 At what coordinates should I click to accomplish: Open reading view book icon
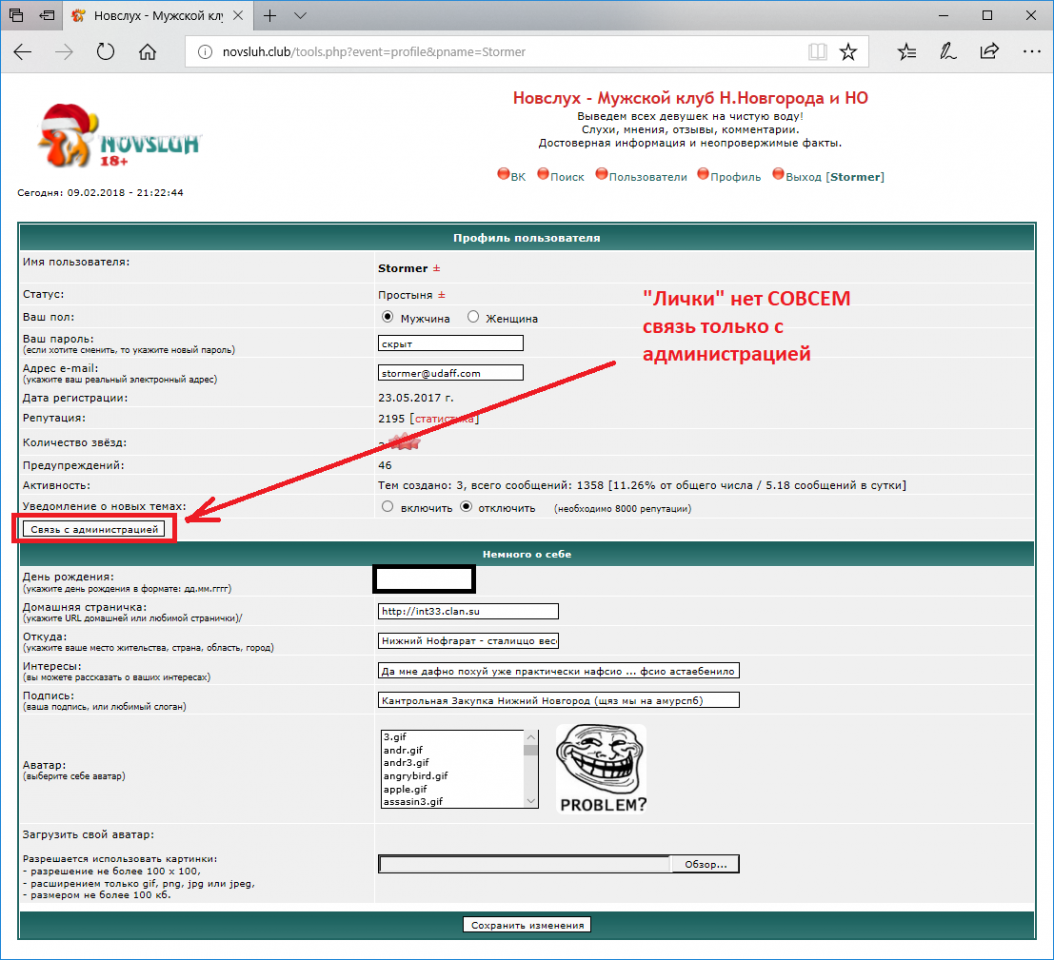tap(817, 52)
